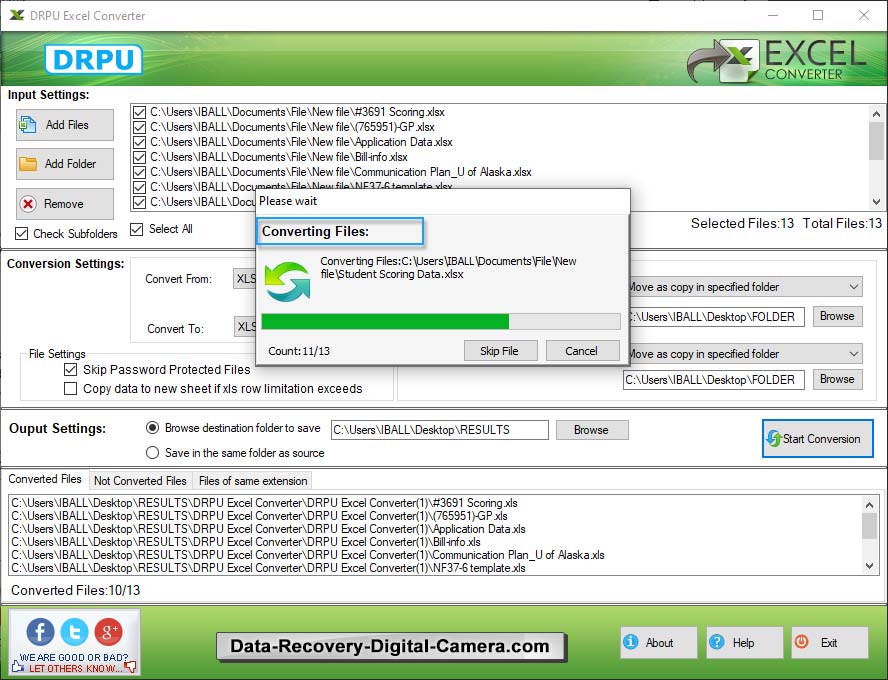Toggle the Check Subfolders checkbox
Viewport: 888px width, 680px height.
click(x=22, y=233)
